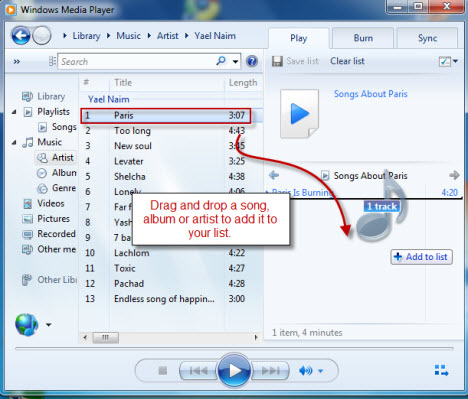468x399 pixels.
Task: Click Library in the breadcrumb
Action: [86, 36]
